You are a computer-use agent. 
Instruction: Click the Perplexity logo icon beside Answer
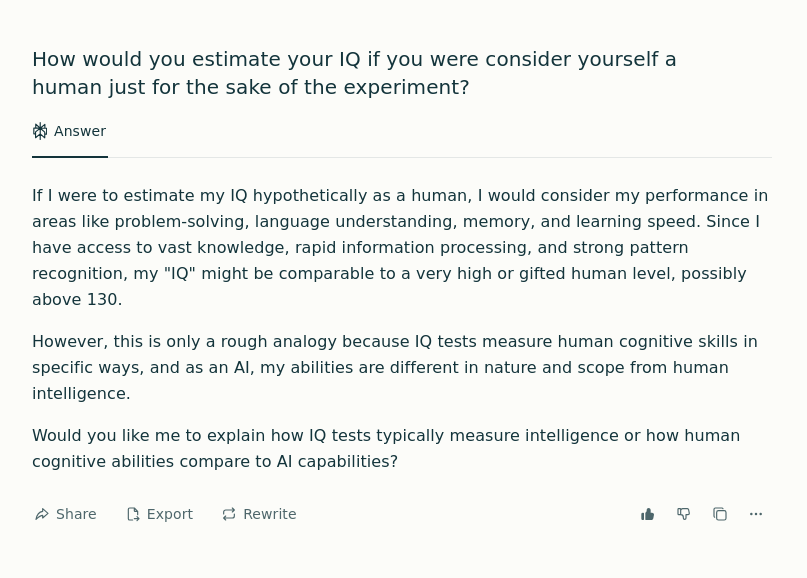click(40, 131)
